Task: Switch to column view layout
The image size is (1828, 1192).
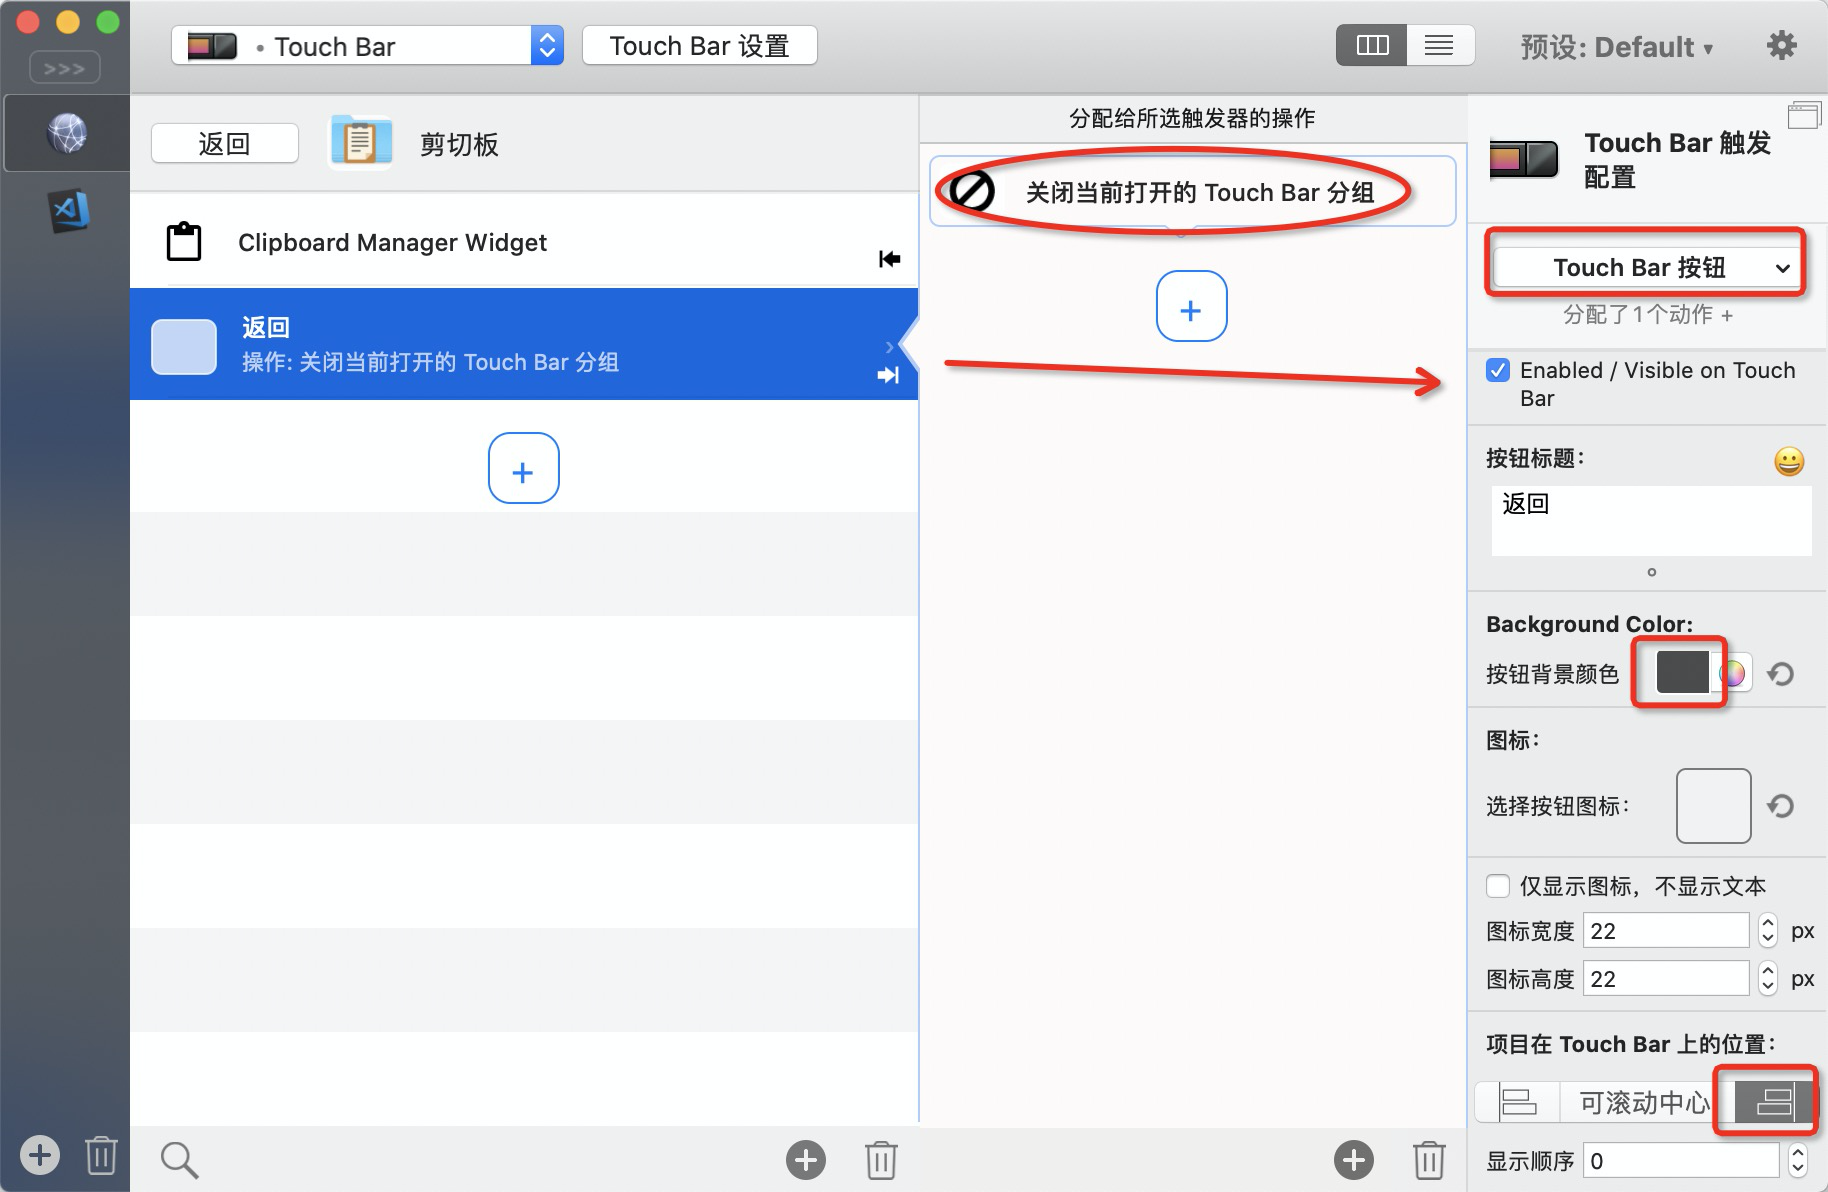Action: point(1371,45)
